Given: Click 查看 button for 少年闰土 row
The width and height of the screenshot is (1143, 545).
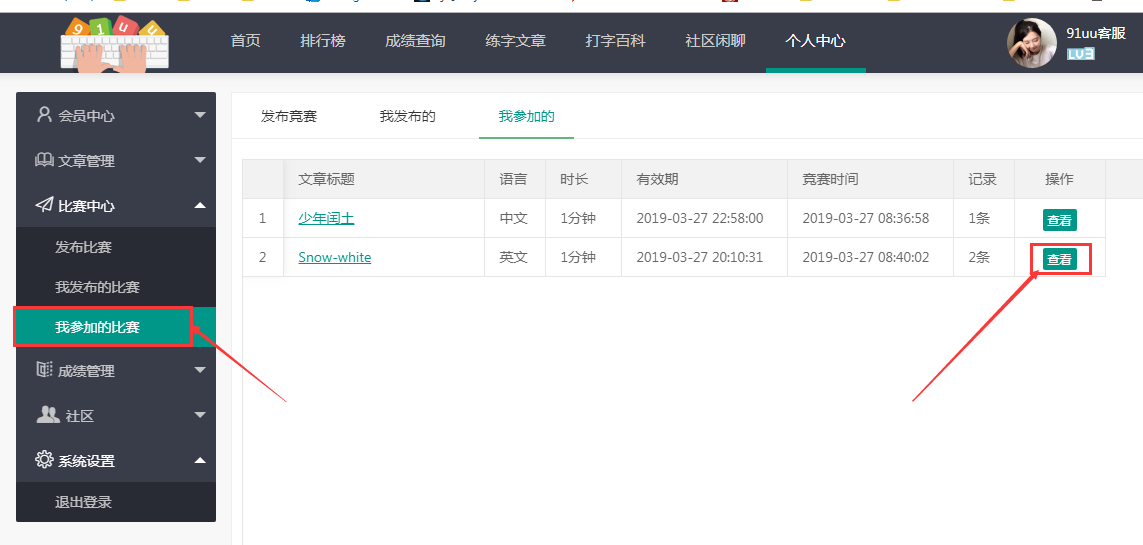Looking at the screenshot, I should [x=1059, y=219].
